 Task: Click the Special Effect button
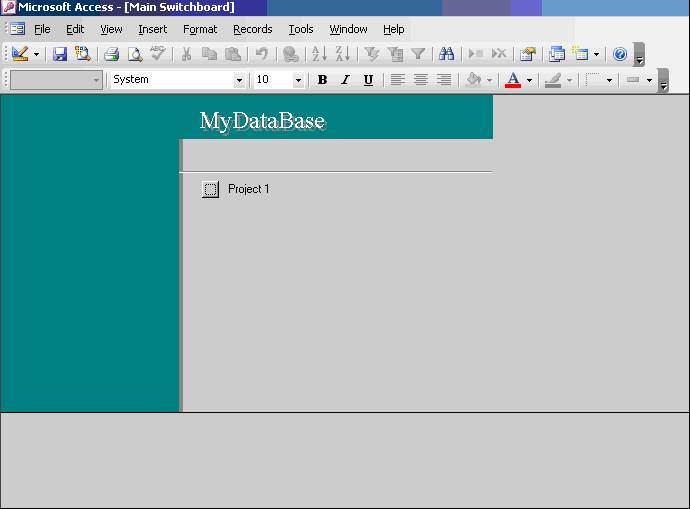pyautogui.click(x=633, y=80)
